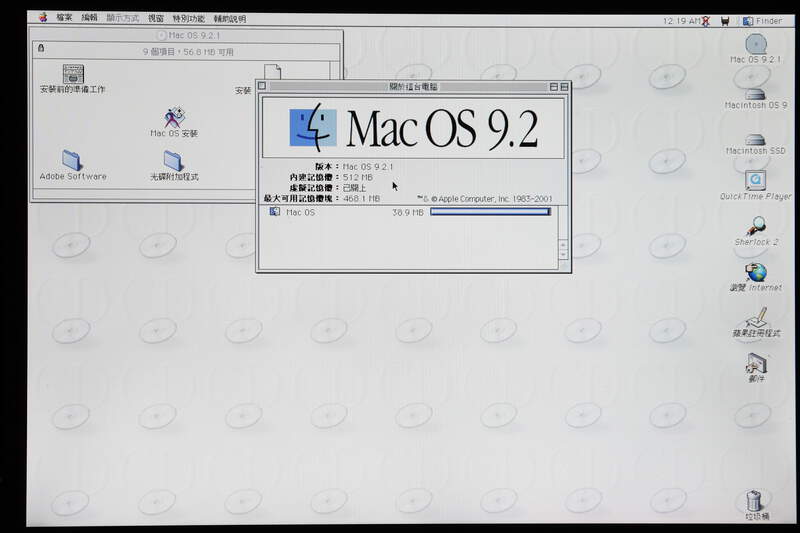Click the Mac OS app icon in the memory list

coord(274,212)
